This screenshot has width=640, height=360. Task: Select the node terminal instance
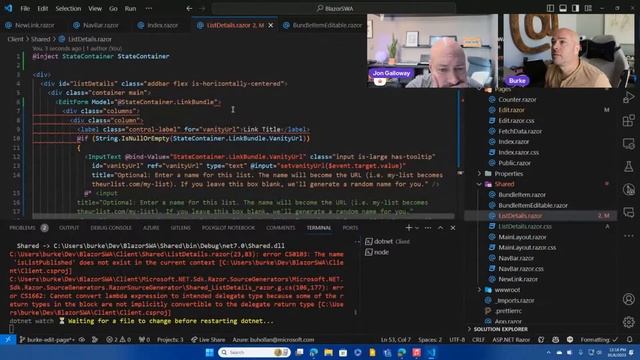tap(377, 252)
